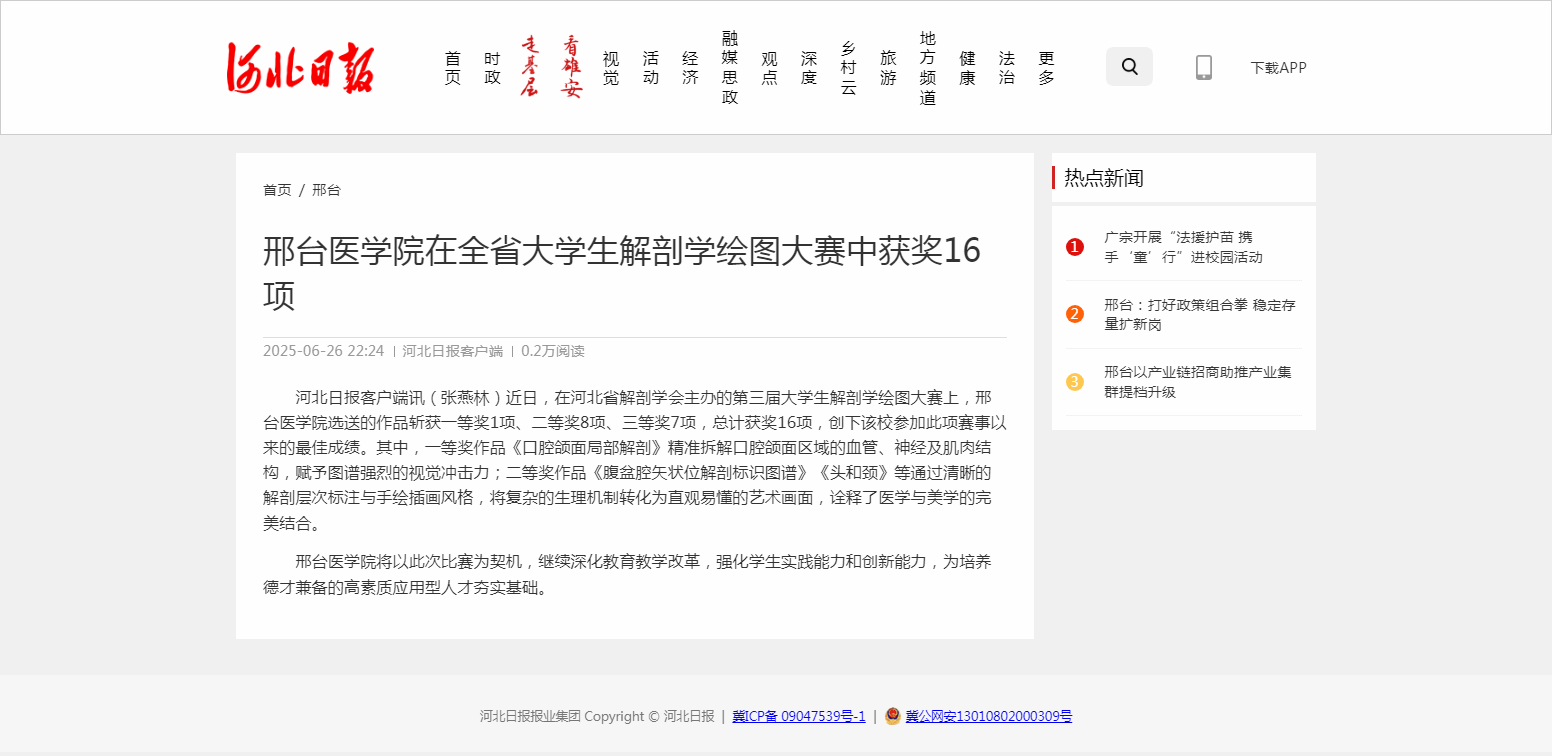Click the red 看雄安 calligraphy icon
Screen dimensions: 1552x756
pos(571,67)
